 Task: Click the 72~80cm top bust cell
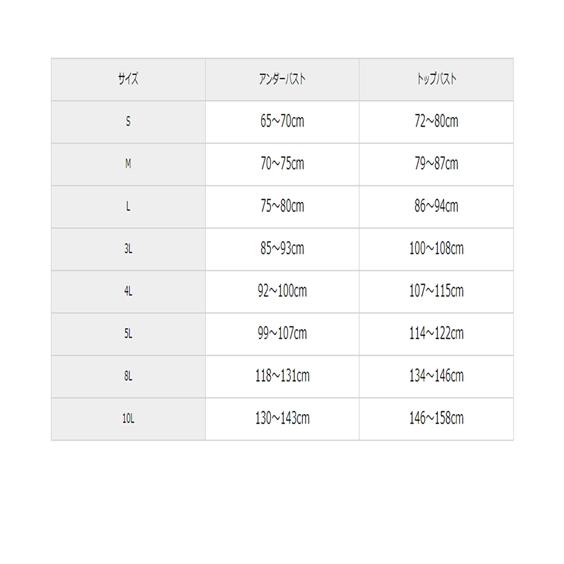436,122
